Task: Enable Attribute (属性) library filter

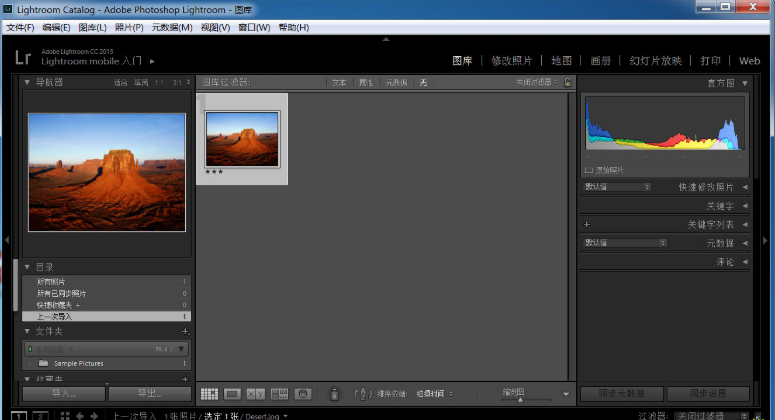Action: 366,83
